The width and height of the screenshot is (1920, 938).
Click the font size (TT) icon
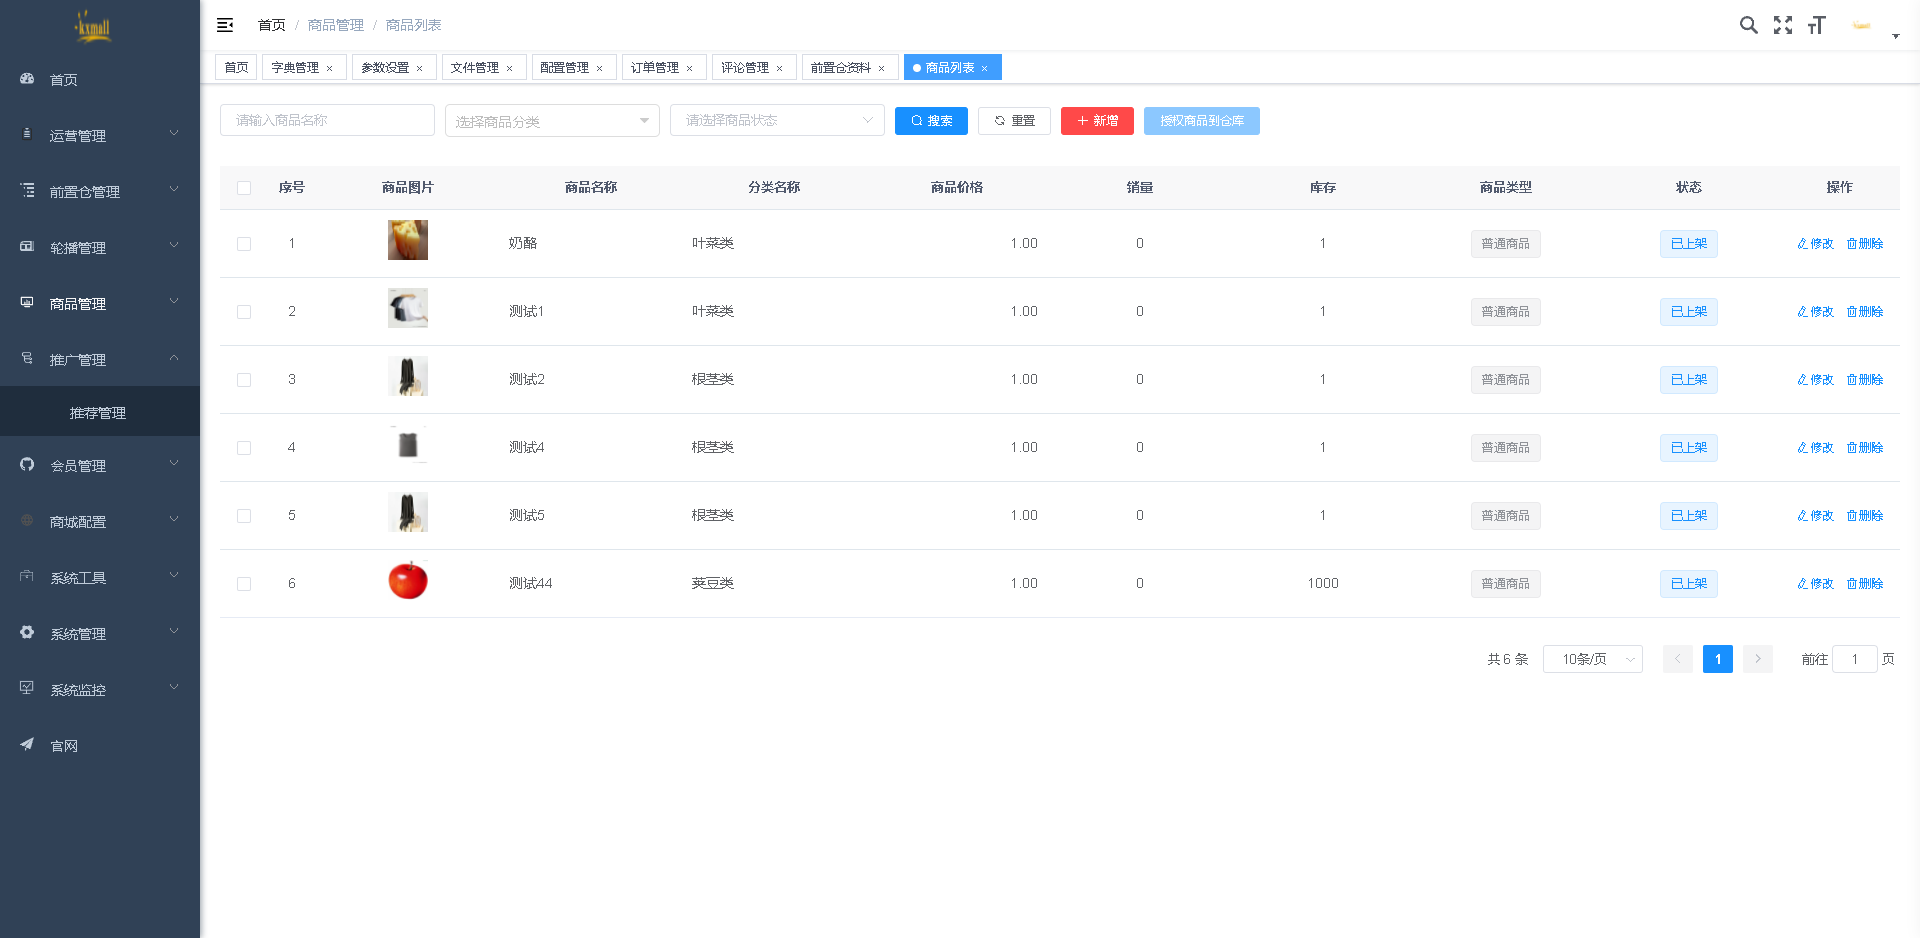(x=1817, y=24)
